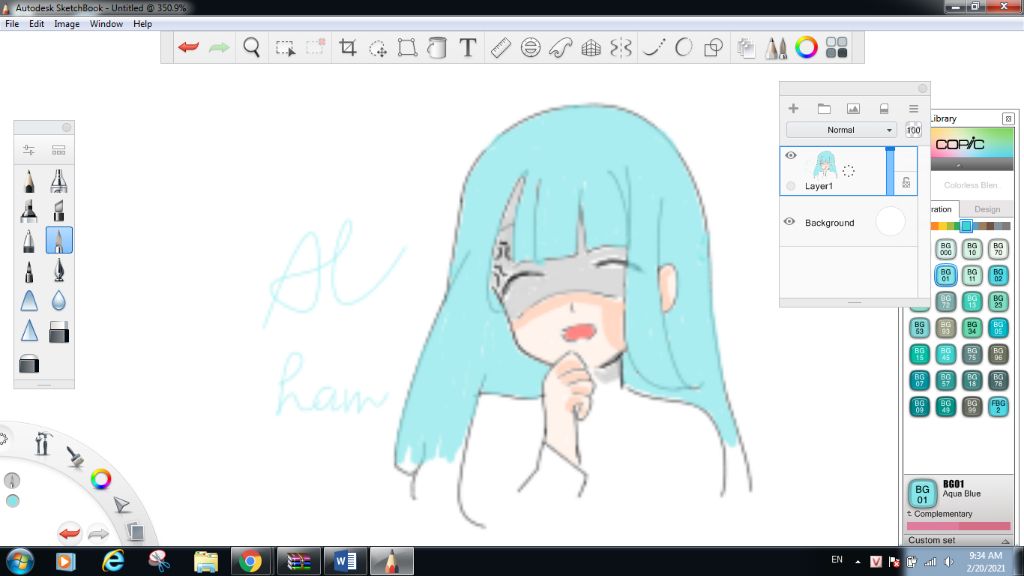
Task: Click lagoon undo red arrow
Action: coord(69,533)
